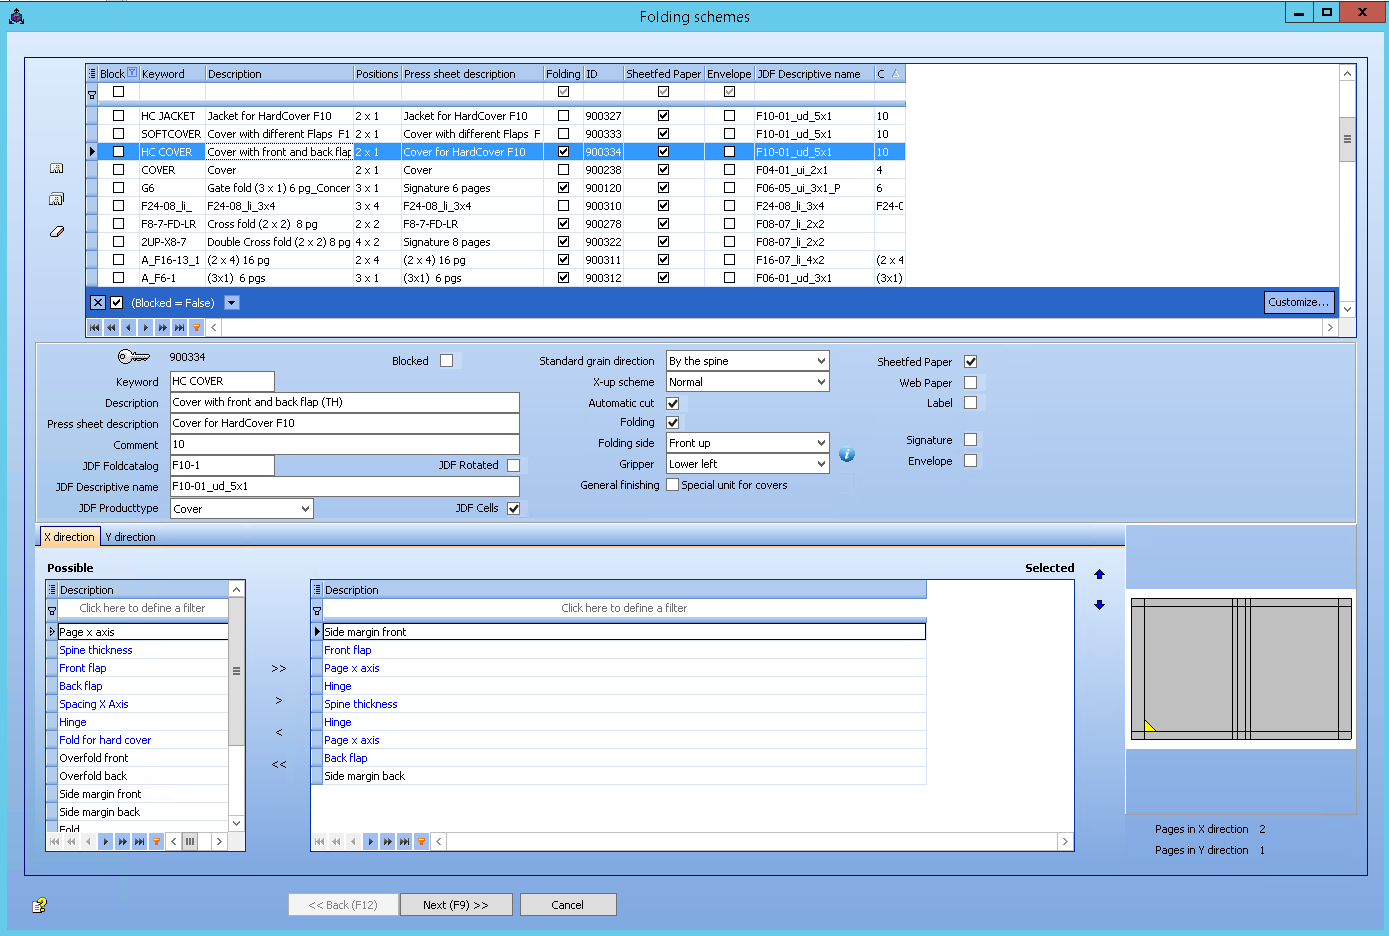Image resolution: width=1389 pixels, height=936 pixels.
Task: Open the Blocked = False filter history dropdown
Action: tap(232, 303)
